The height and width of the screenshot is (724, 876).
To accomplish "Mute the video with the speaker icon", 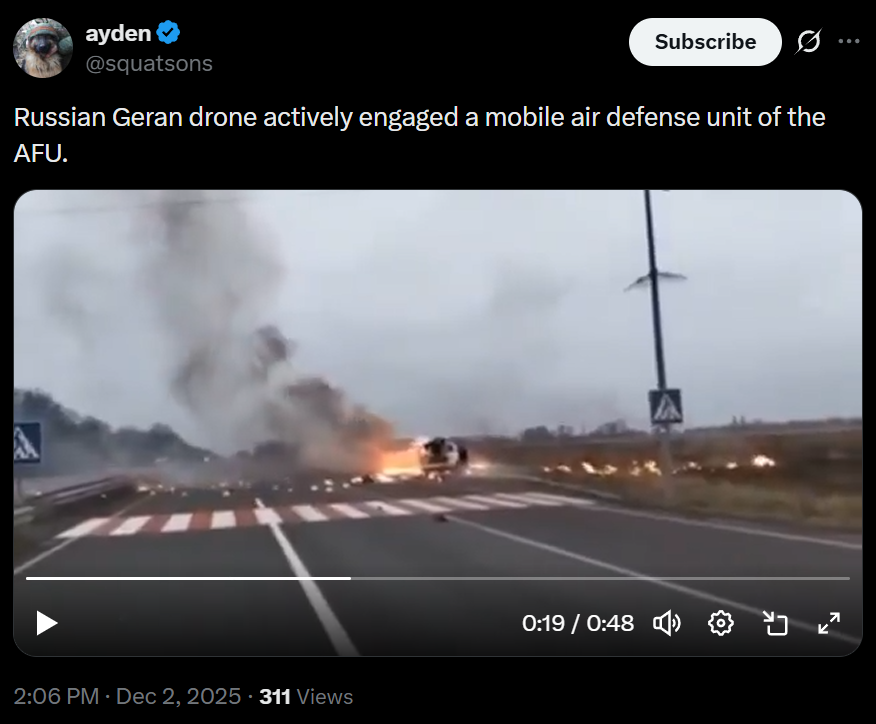I will pos(666,623).
